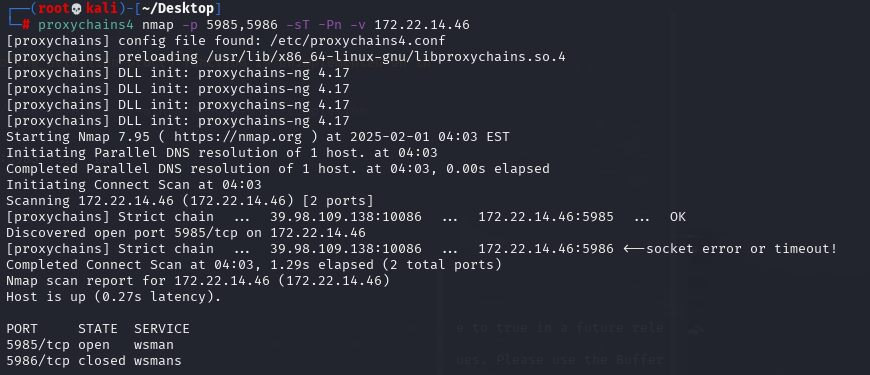
Task: Click the 'Starting Nmap 7.95' line
Action: [257, 136]
